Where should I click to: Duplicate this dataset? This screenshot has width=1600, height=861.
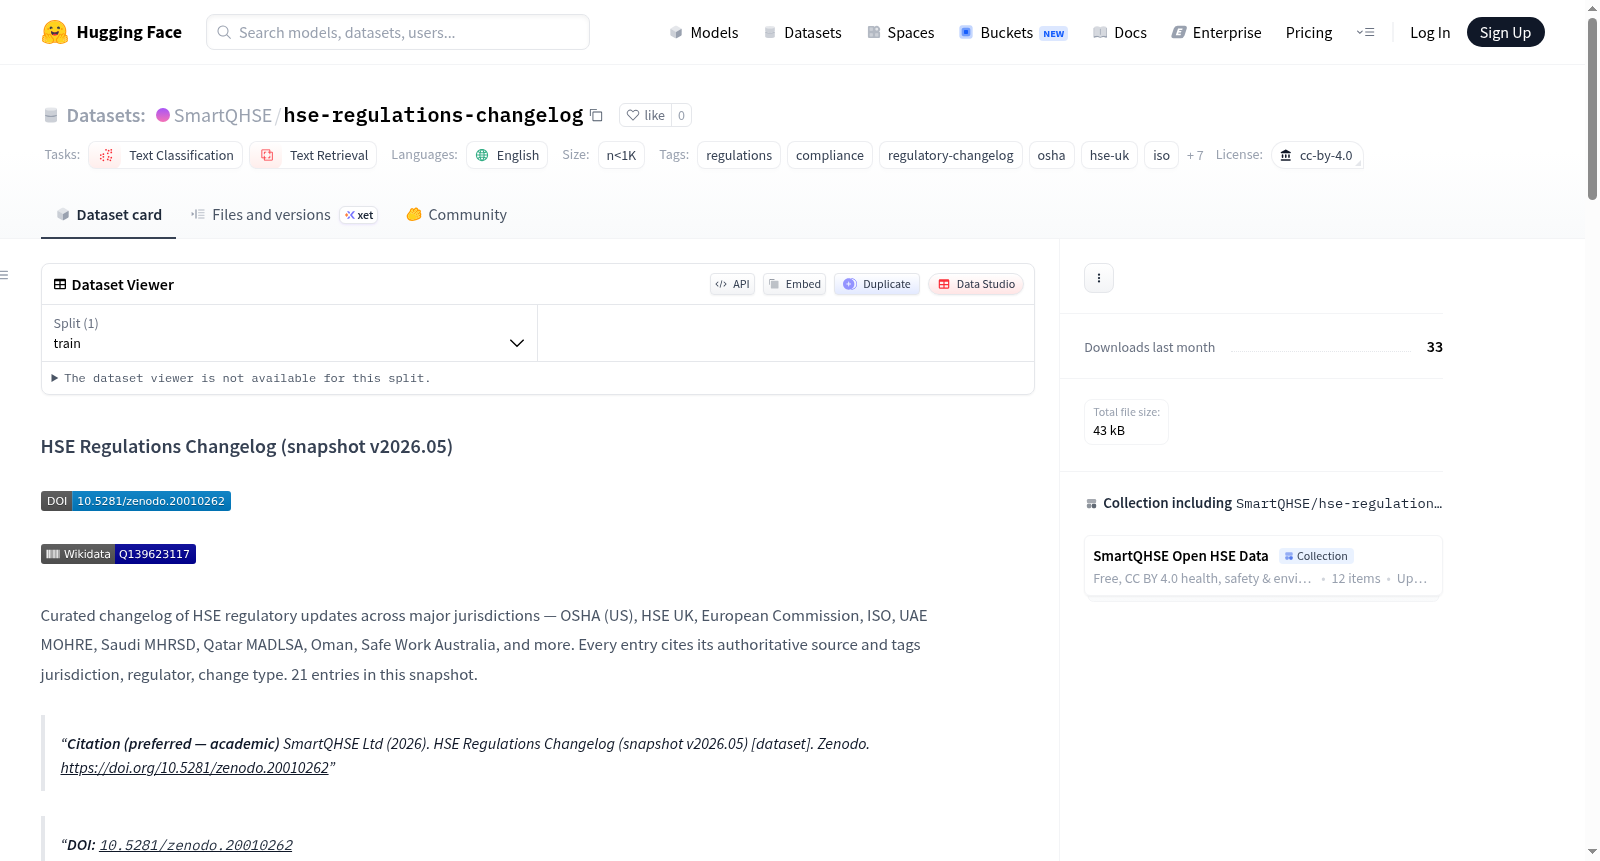coord(877,284)
